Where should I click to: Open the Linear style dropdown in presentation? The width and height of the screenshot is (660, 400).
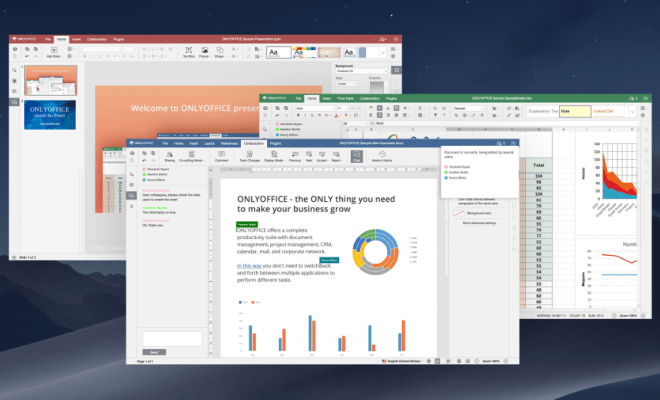click(347, 84)
